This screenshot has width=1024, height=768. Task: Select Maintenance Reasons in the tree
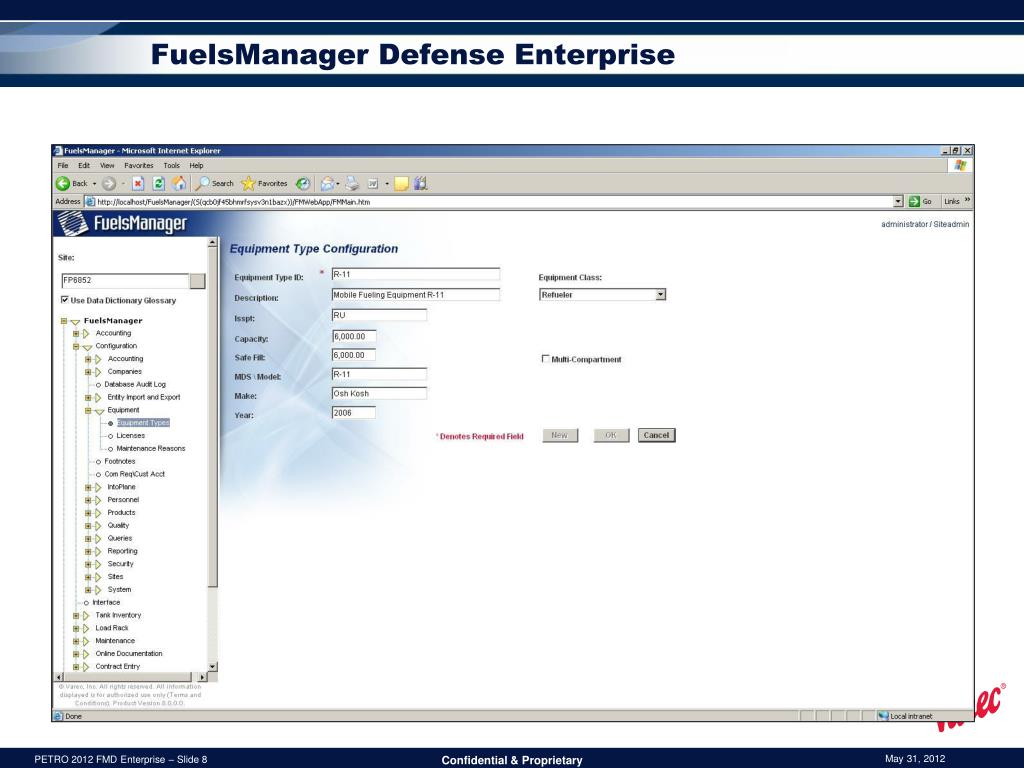[151, 449]
